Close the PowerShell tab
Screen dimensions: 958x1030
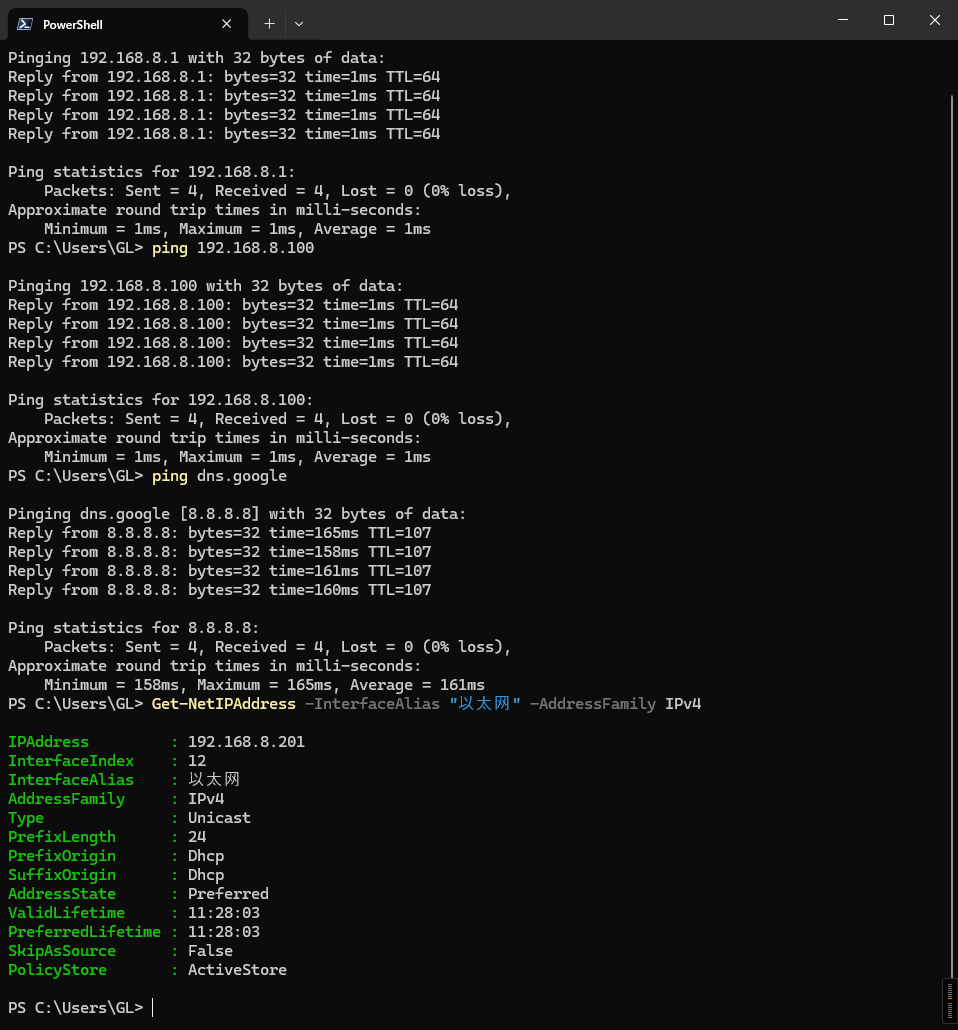click(226, 24)
